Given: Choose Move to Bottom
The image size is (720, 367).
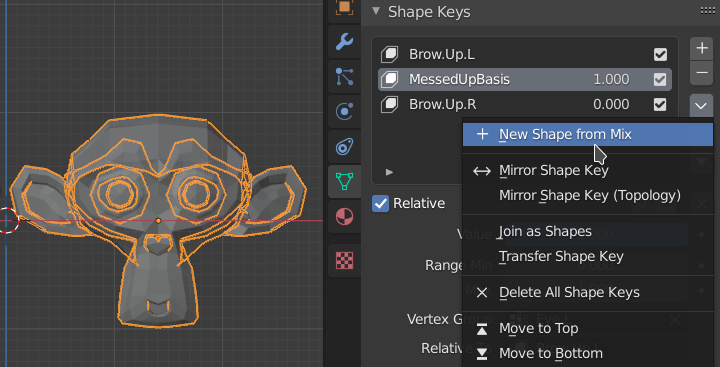Looking at the screenshot, I should [x=588, y=354].
